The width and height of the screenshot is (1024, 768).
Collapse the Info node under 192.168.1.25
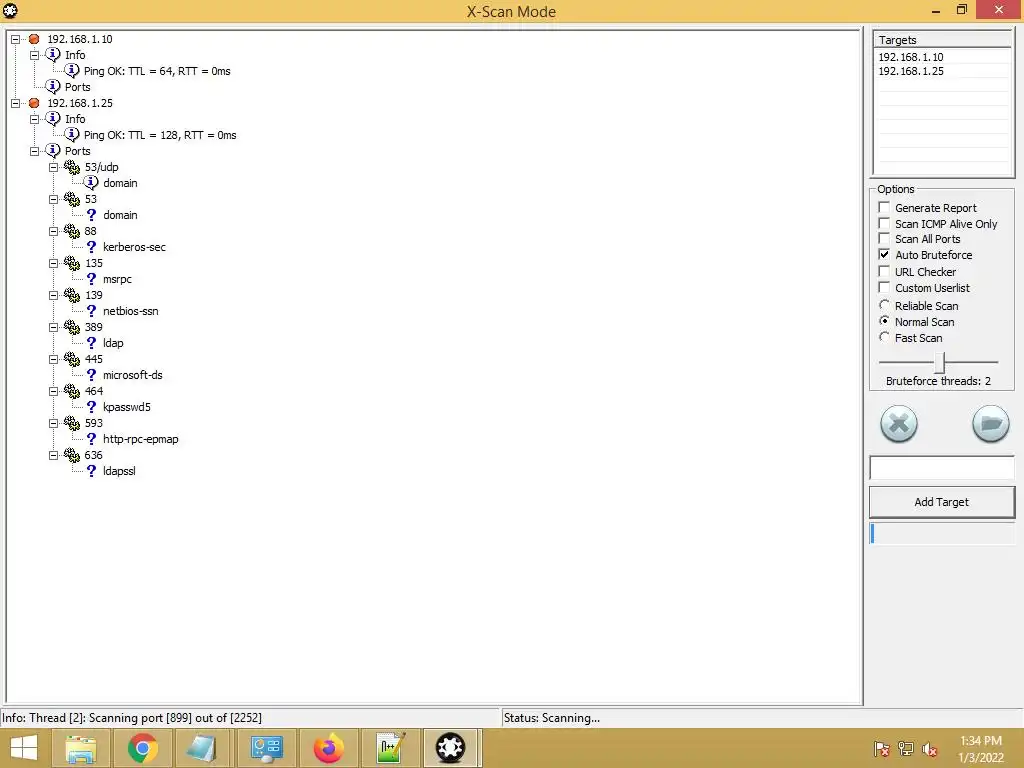pyautogui.click(x=35, y=119)
